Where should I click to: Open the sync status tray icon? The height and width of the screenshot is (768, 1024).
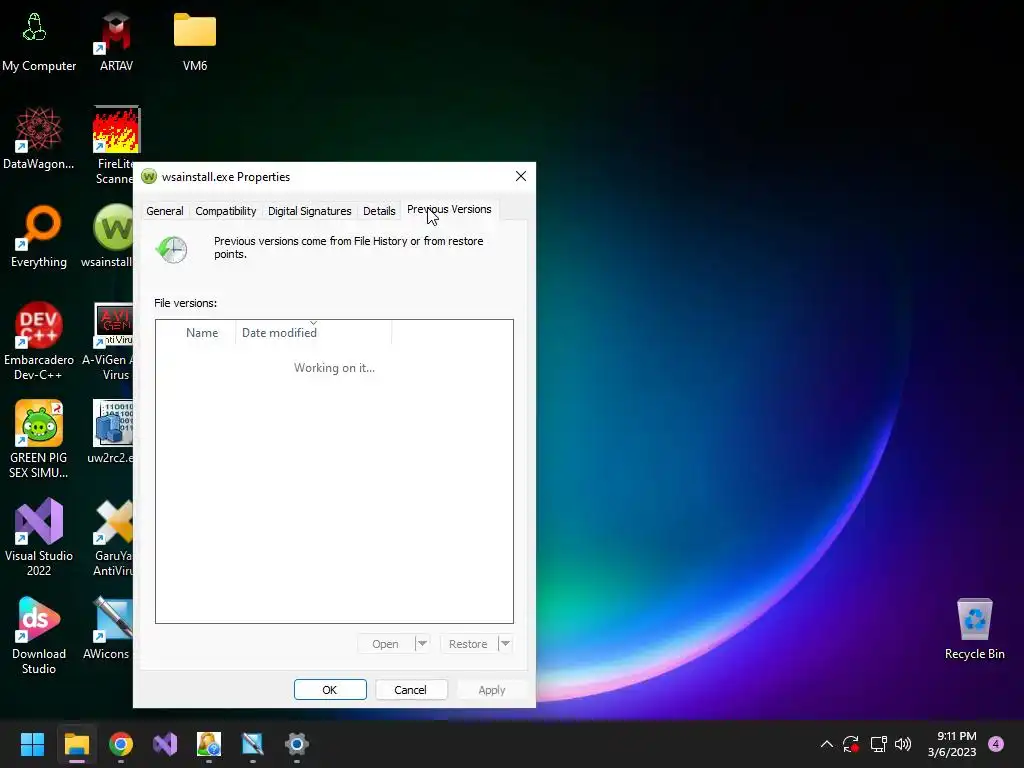click(x=850, y=744)
